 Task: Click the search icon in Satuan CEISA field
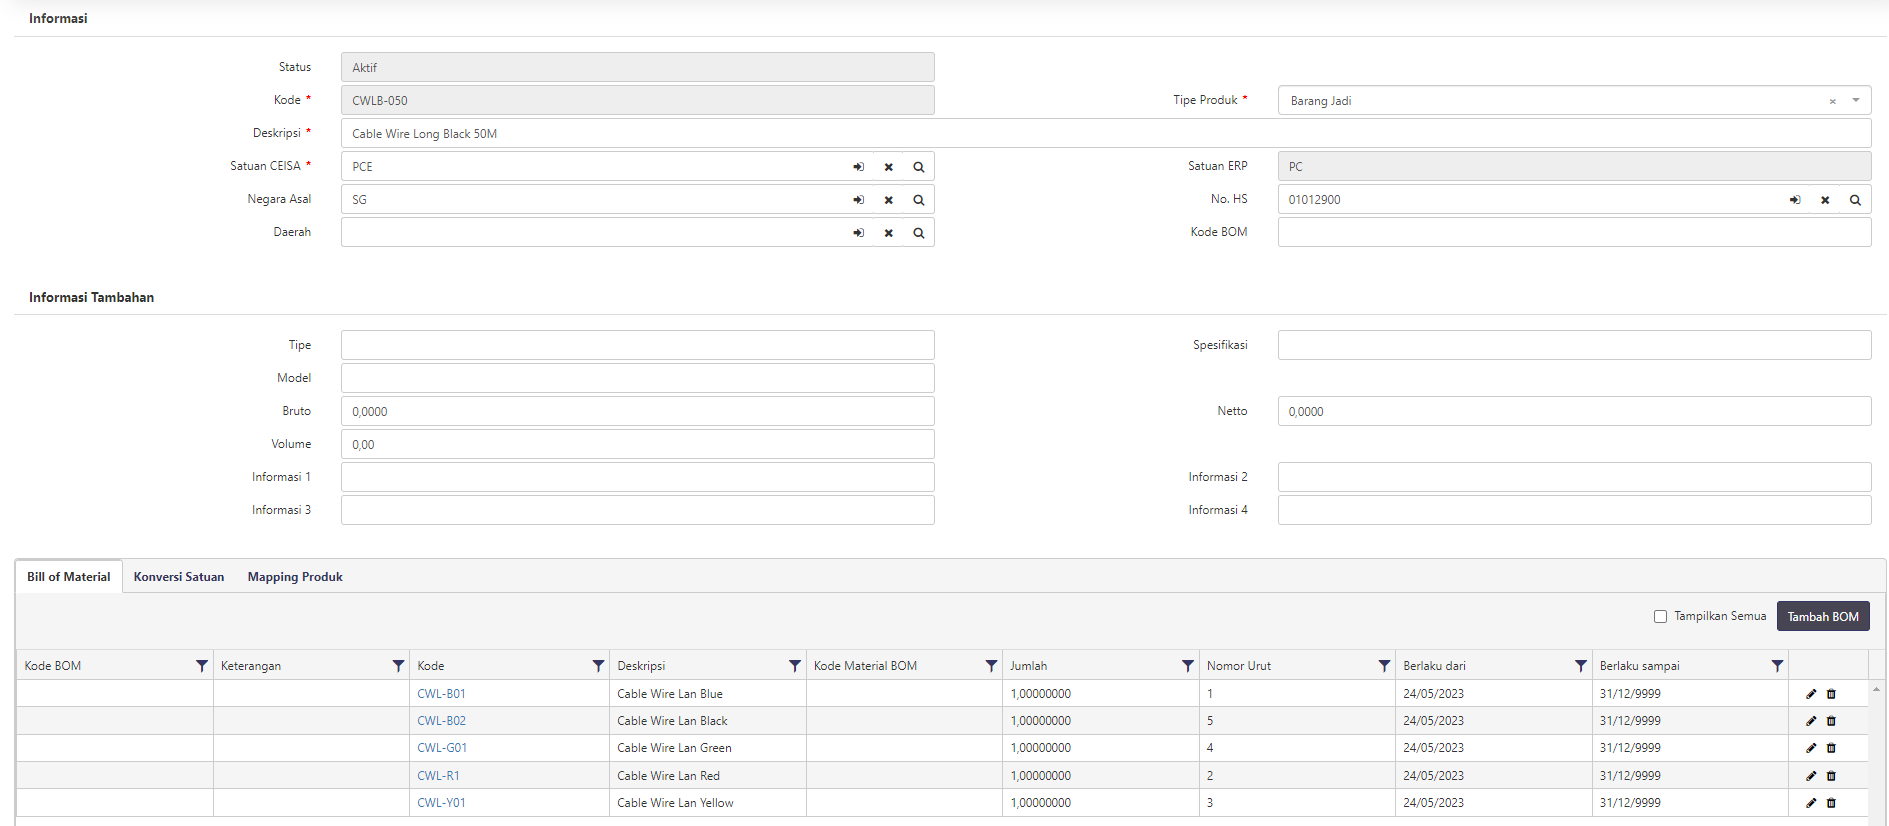click(918, 167)
